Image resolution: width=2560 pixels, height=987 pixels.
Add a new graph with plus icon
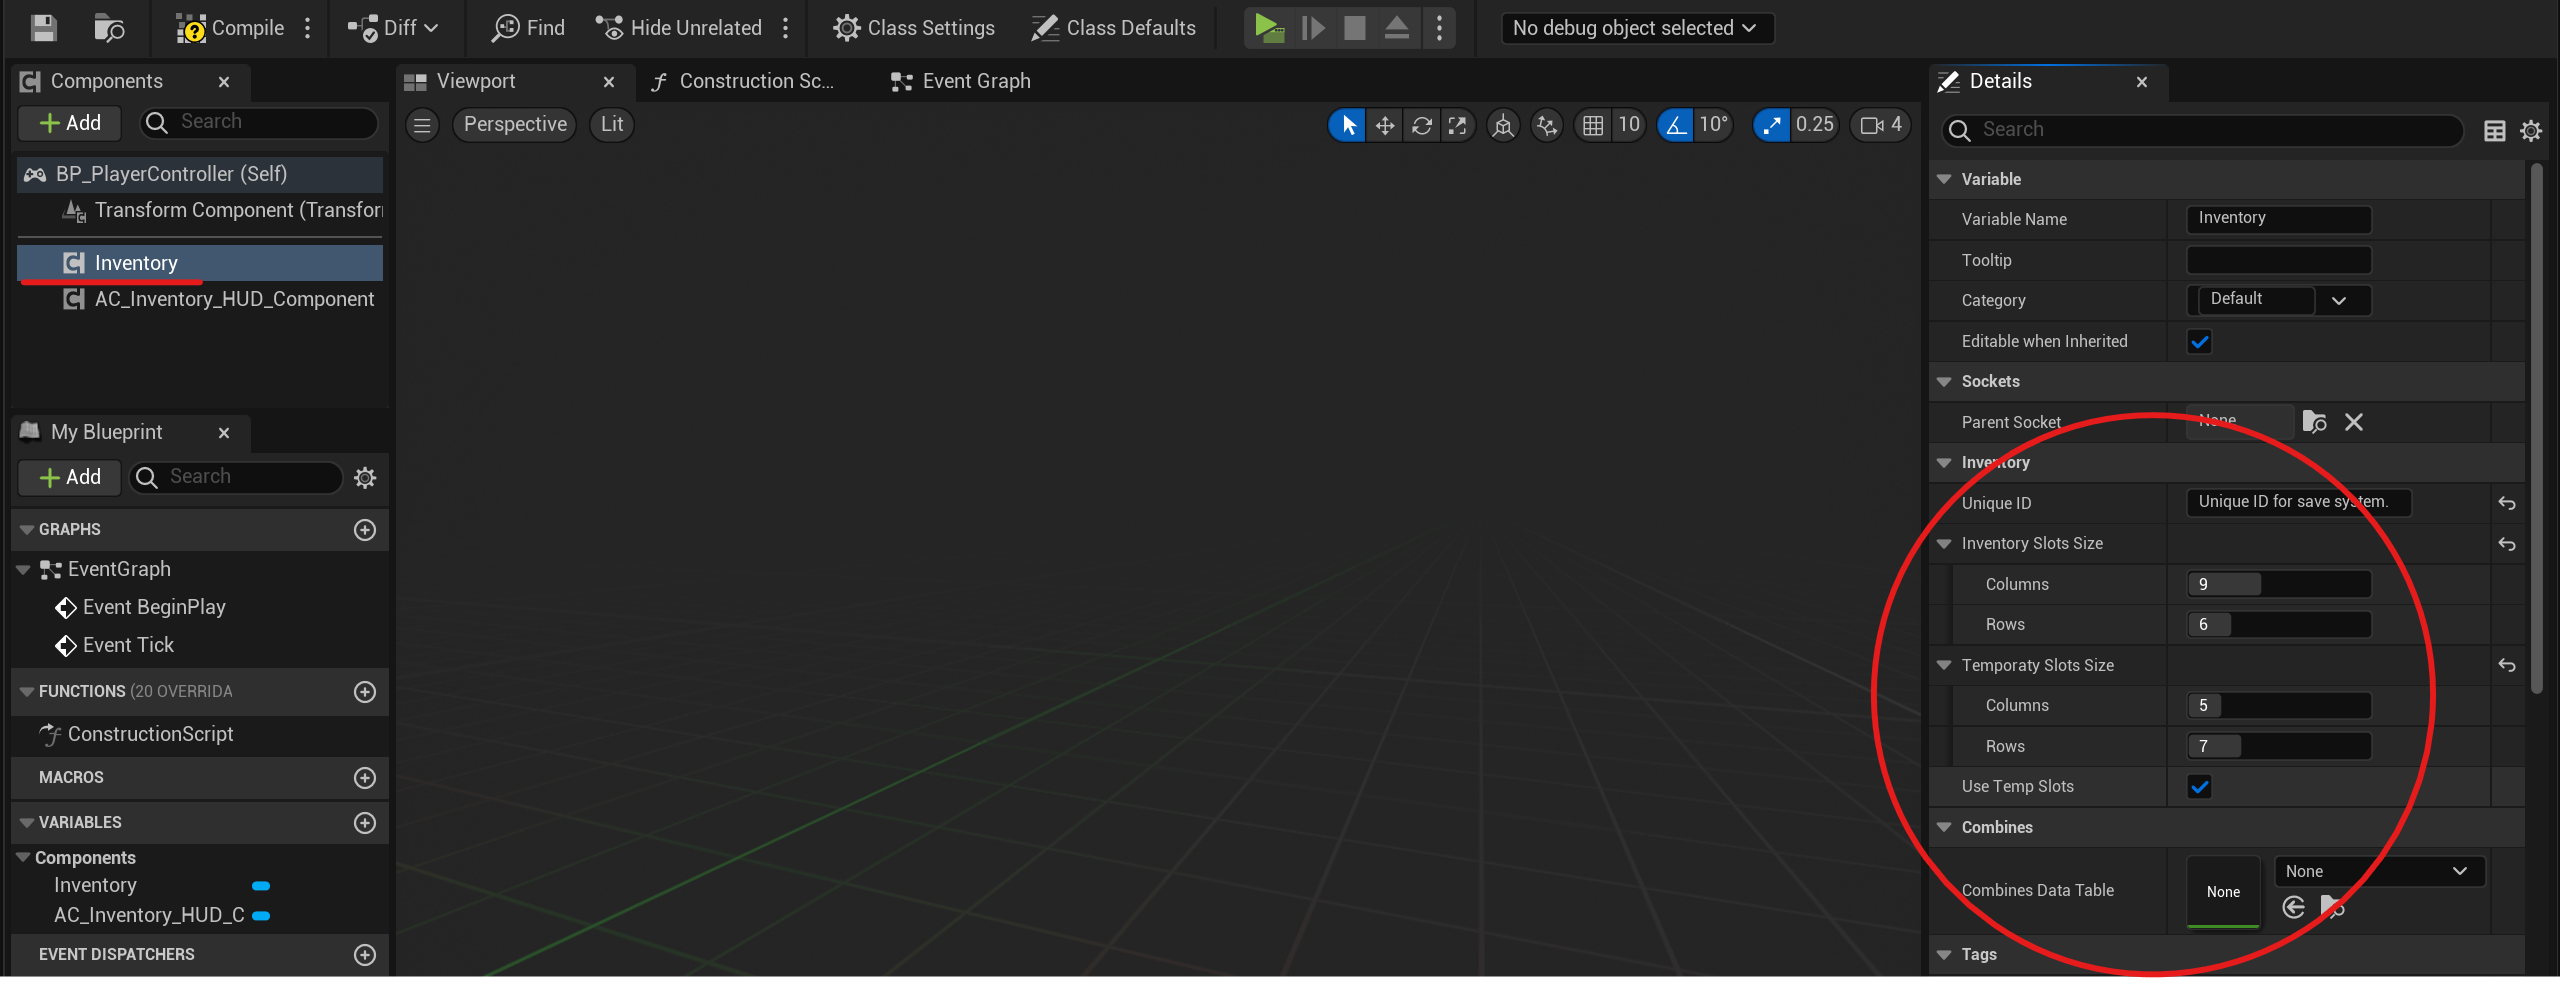[365, 530]
